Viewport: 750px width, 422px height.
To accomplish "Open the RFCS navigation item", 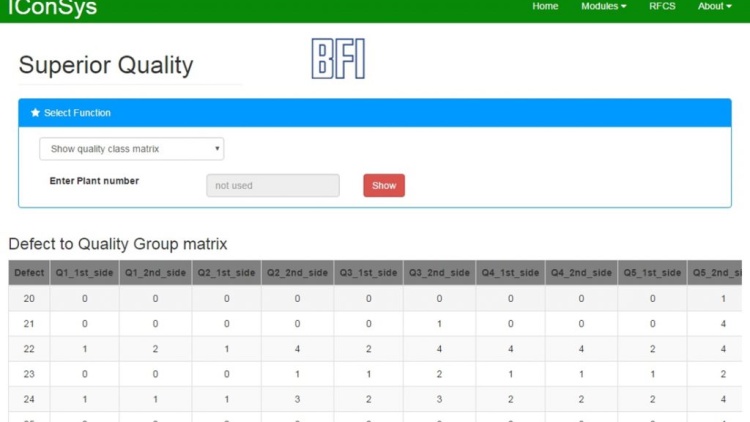I will (x=662, y=7).
